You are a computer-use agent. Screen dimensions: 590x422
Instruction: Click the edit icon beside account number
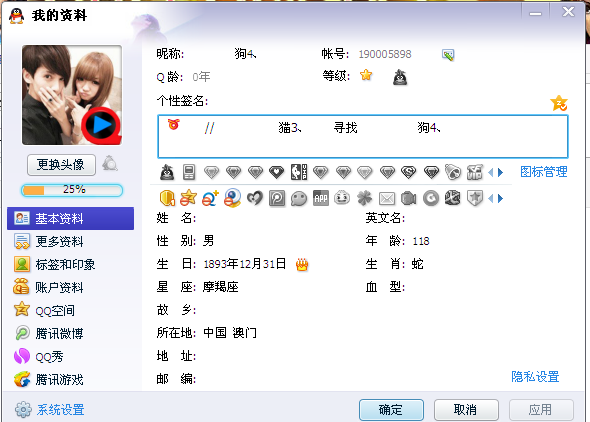coord(448,55)
